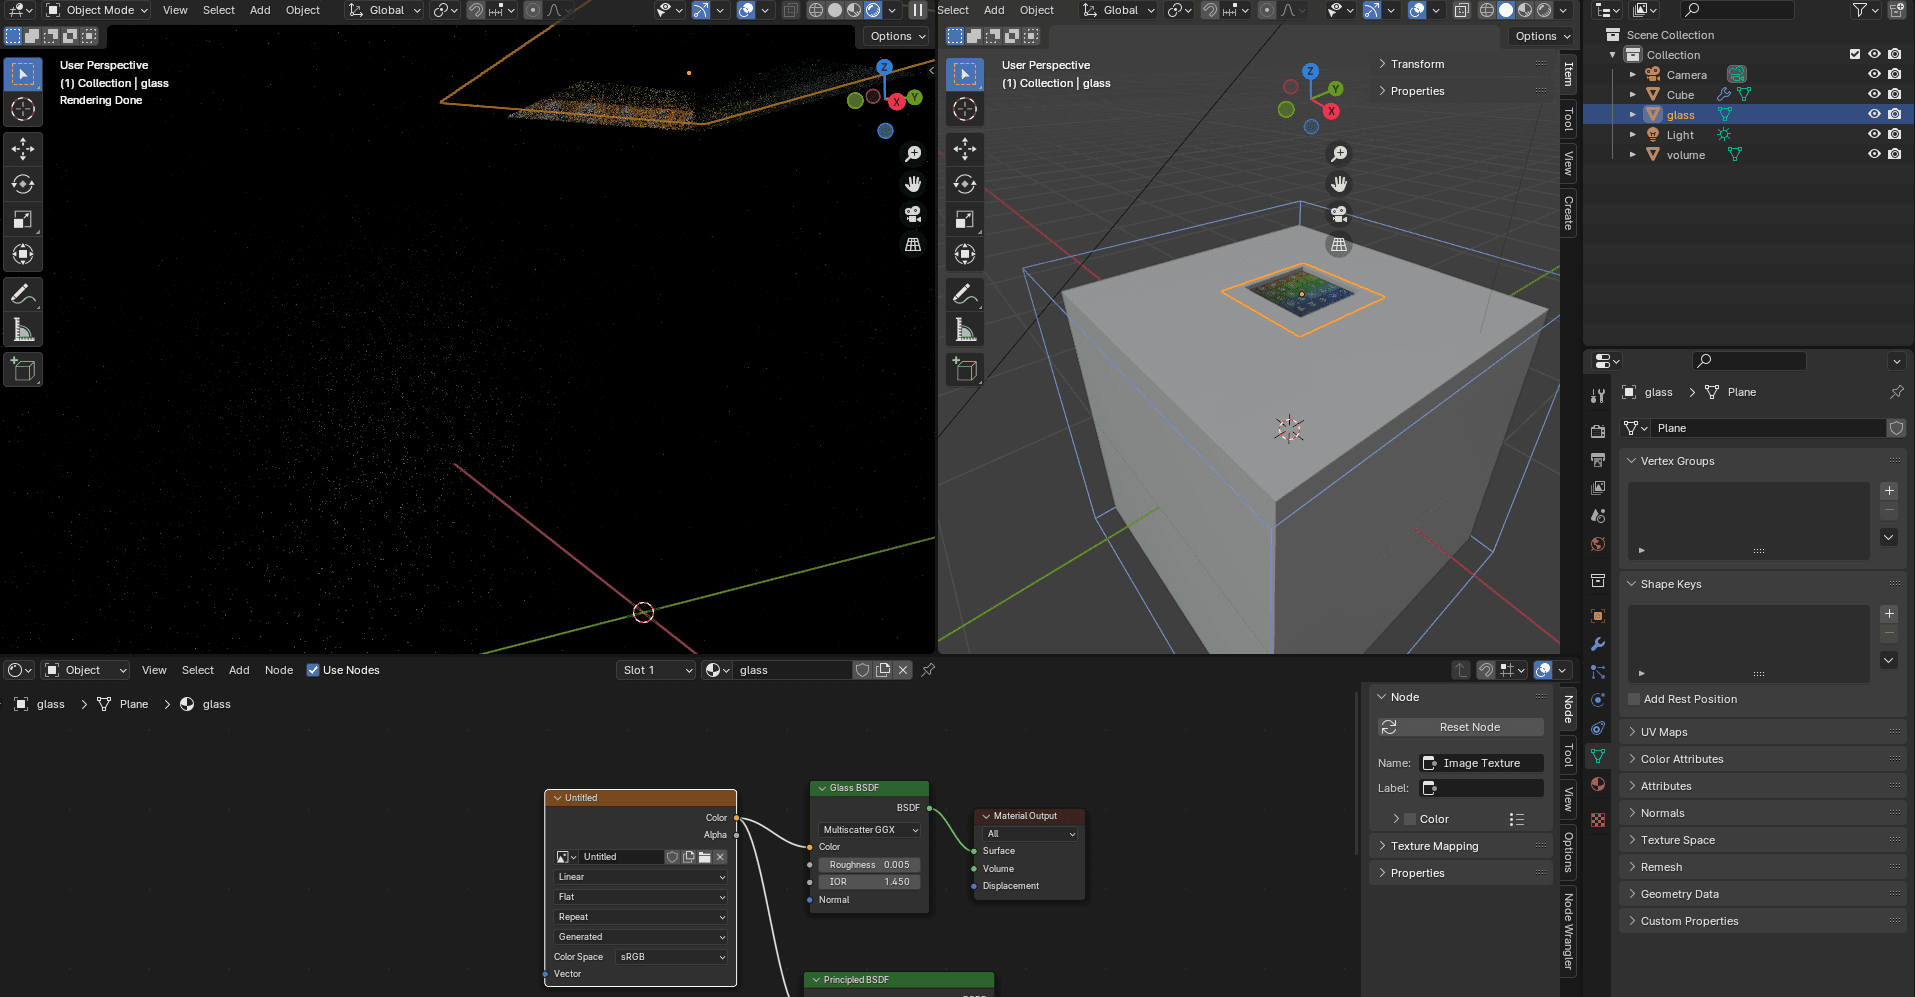The image size is (1915, 997).
Task: Select the Rotate tool in left viewport
Action: coord(23,184)
